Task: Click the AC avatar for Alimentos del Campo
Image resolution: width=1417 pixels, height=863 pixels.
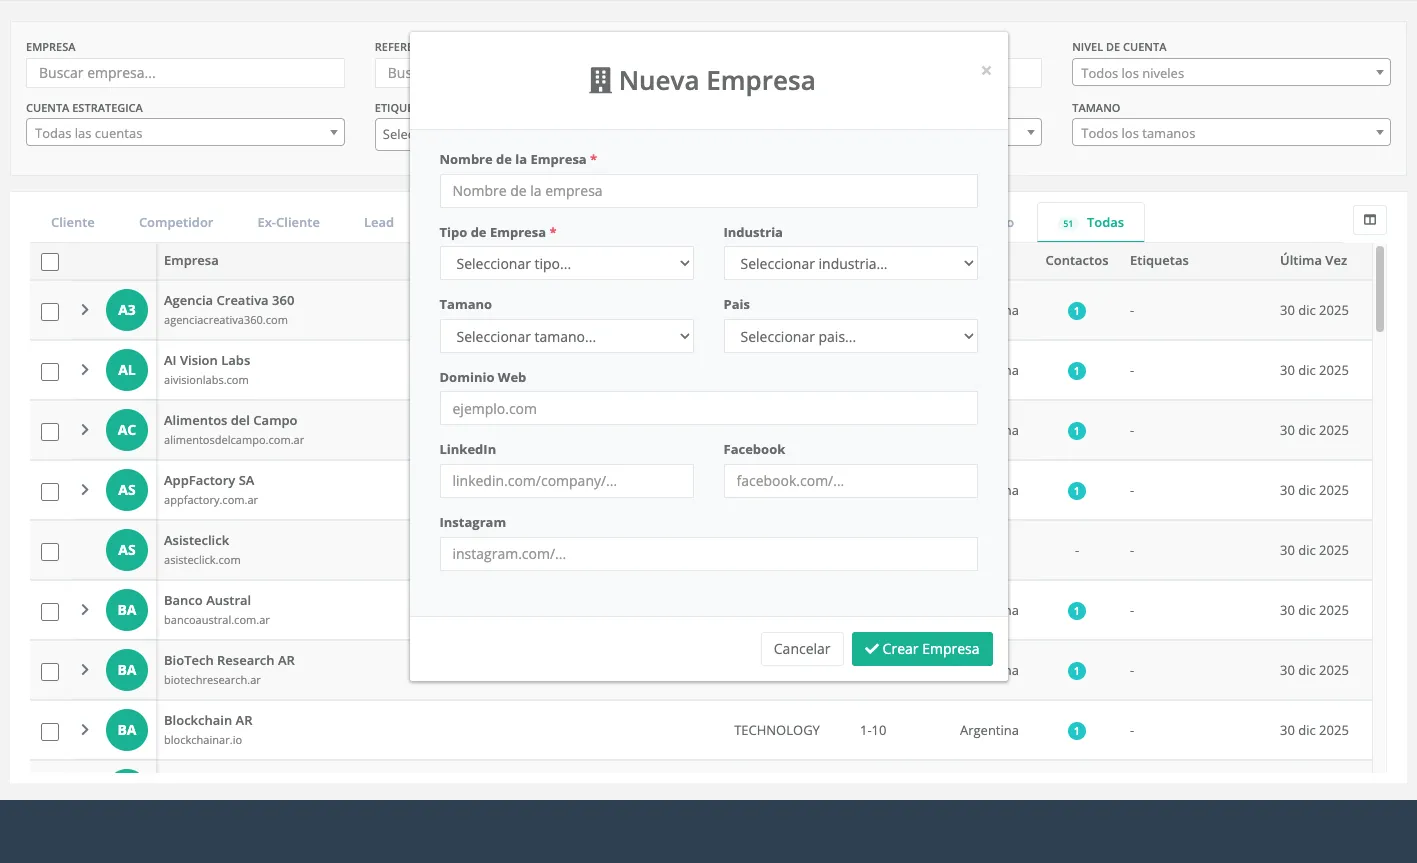Action: pyautogui.click(x=127, y=430)
